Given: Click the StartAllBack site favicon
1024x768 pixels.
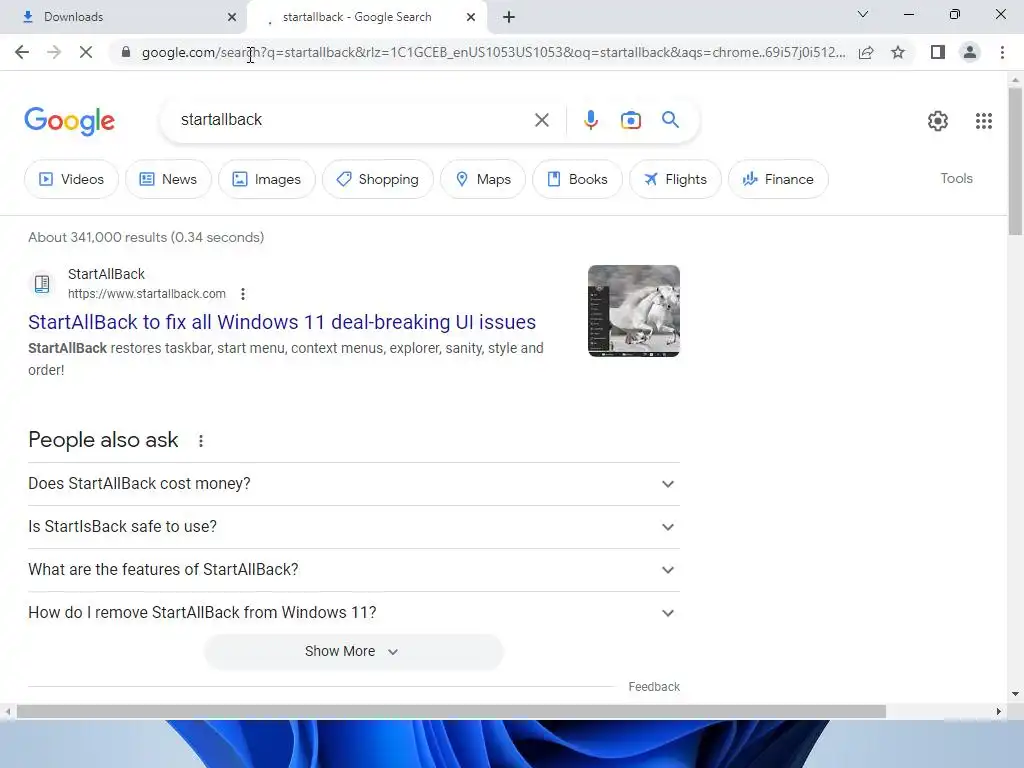Looking at the screenshot, I should pyautogui.click(x=42, y=284).
